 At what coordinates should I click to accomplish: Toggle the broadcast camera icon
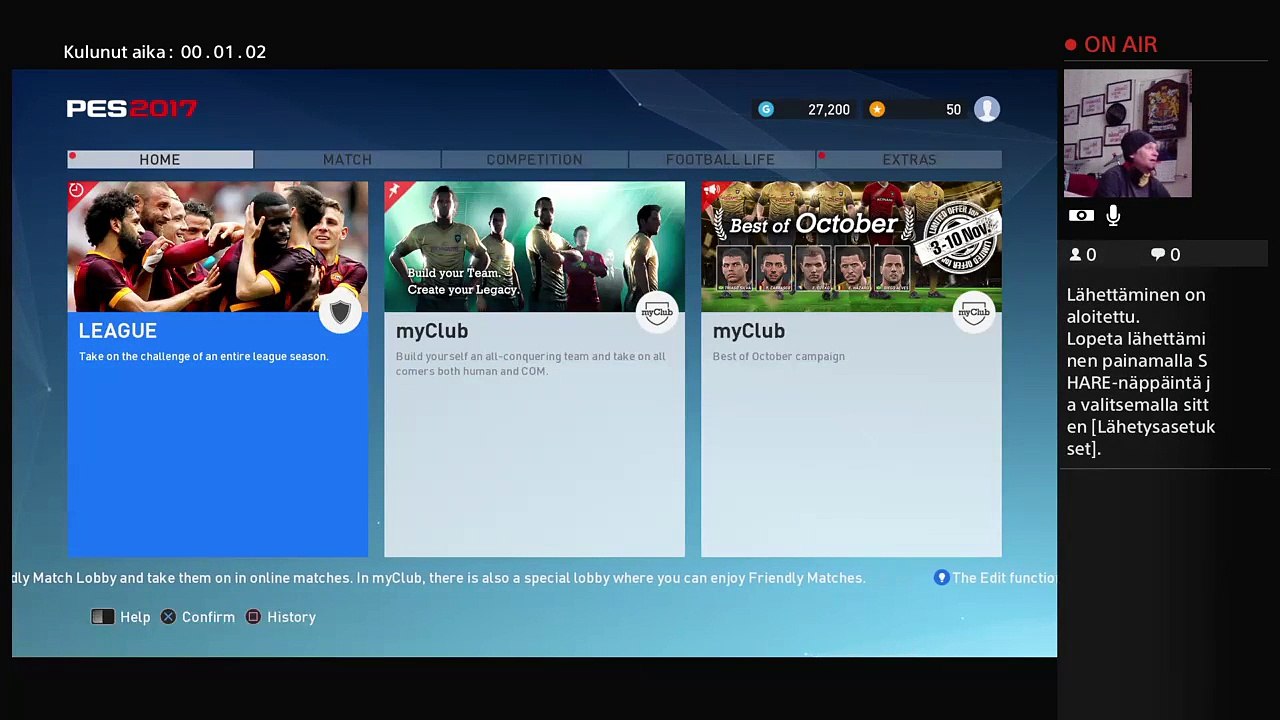[1081, 215]
